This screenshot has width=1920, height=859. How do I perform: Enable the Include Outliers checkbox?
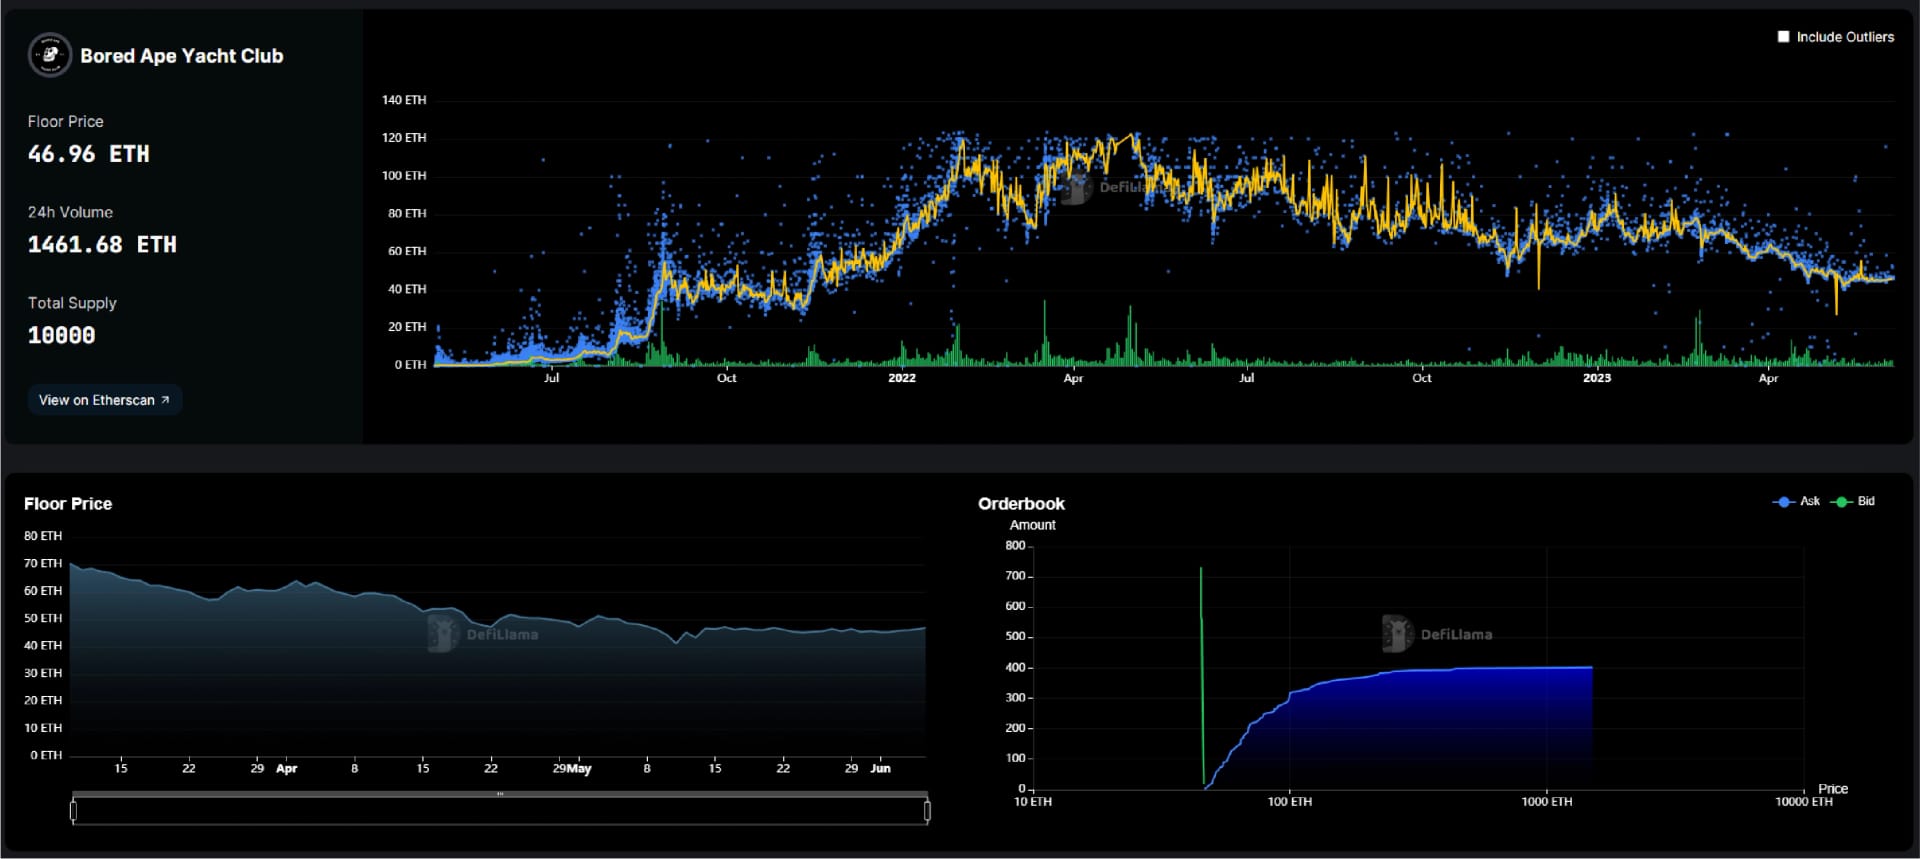pyautogui.click(x=1783, y=37)
